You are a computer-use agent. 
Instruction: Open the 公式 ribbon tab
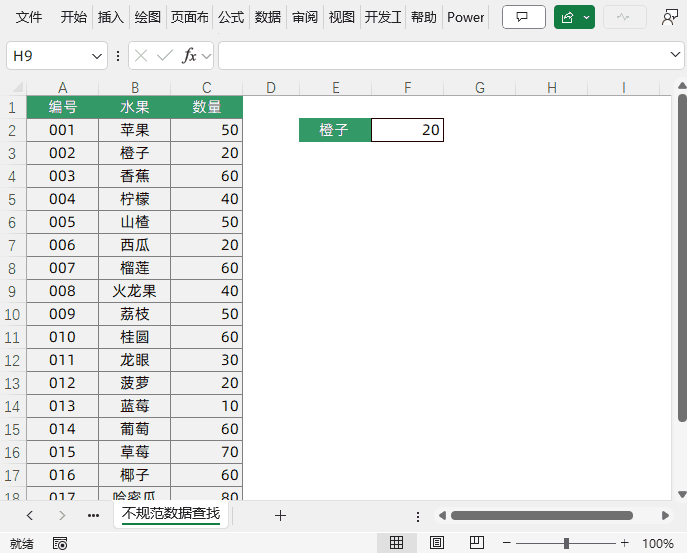point(230,17)
